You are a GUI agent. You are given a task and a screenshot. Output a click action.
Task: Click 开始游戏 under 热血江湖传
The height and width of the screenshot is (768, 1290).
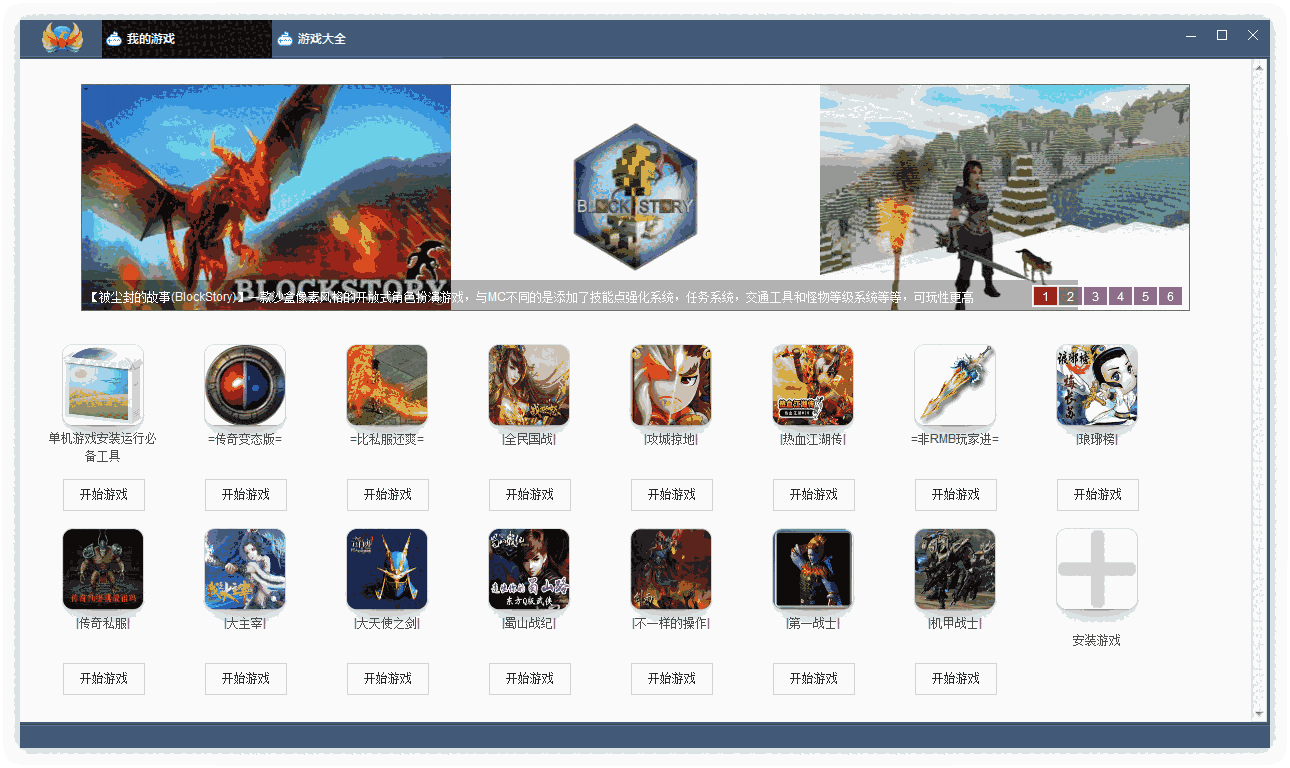coord(814,495)
